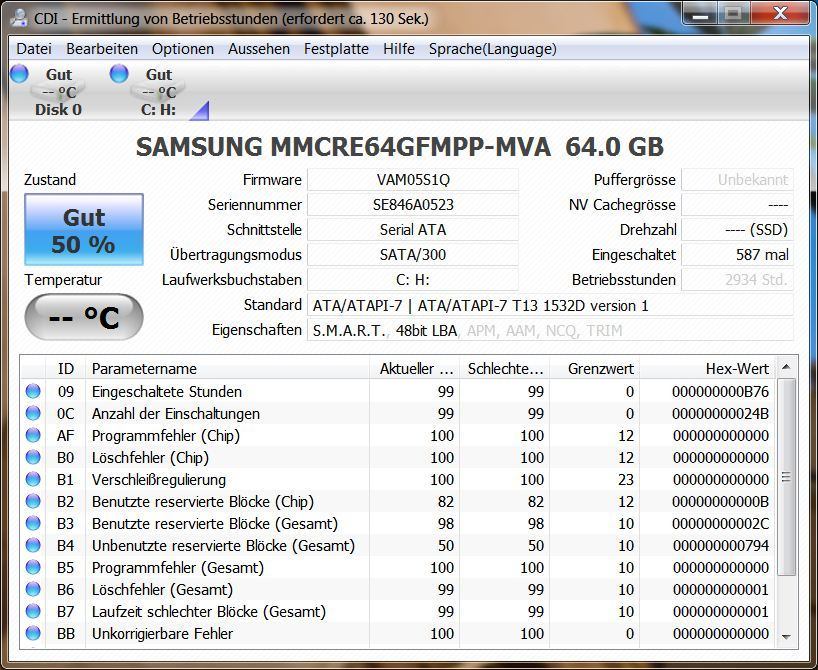Screen dimensions: 818x670
Task: Select Benutzte reservierte Blöcke (Chip) row
Action: 399,501
